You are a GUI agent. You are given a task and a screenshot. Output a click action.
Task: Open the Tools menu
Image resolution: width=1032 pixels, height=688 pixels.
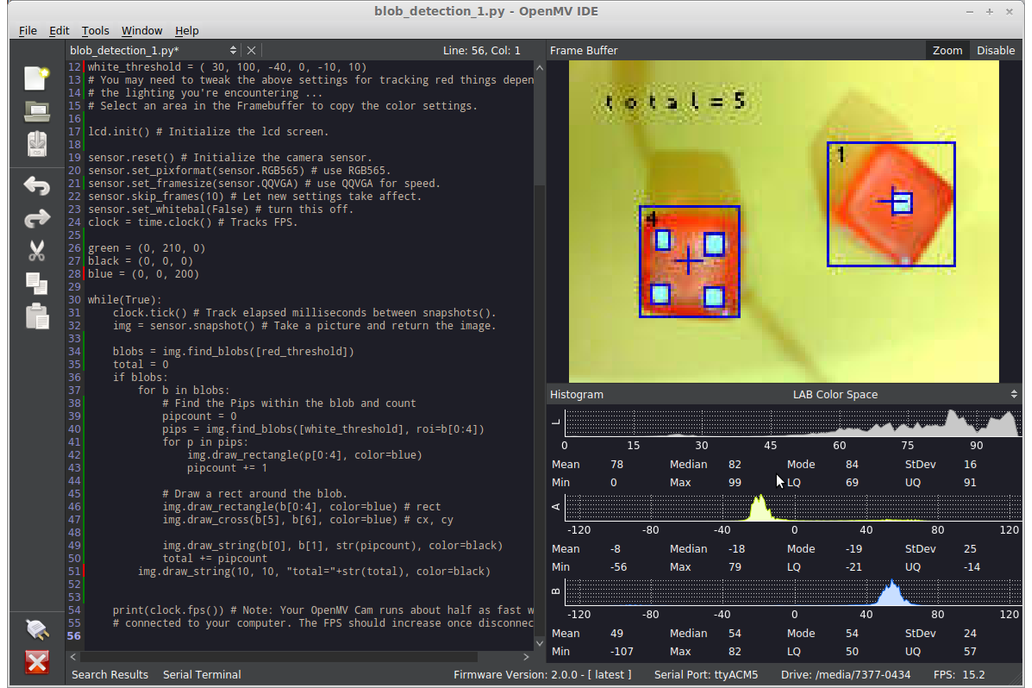pos(95,31)
